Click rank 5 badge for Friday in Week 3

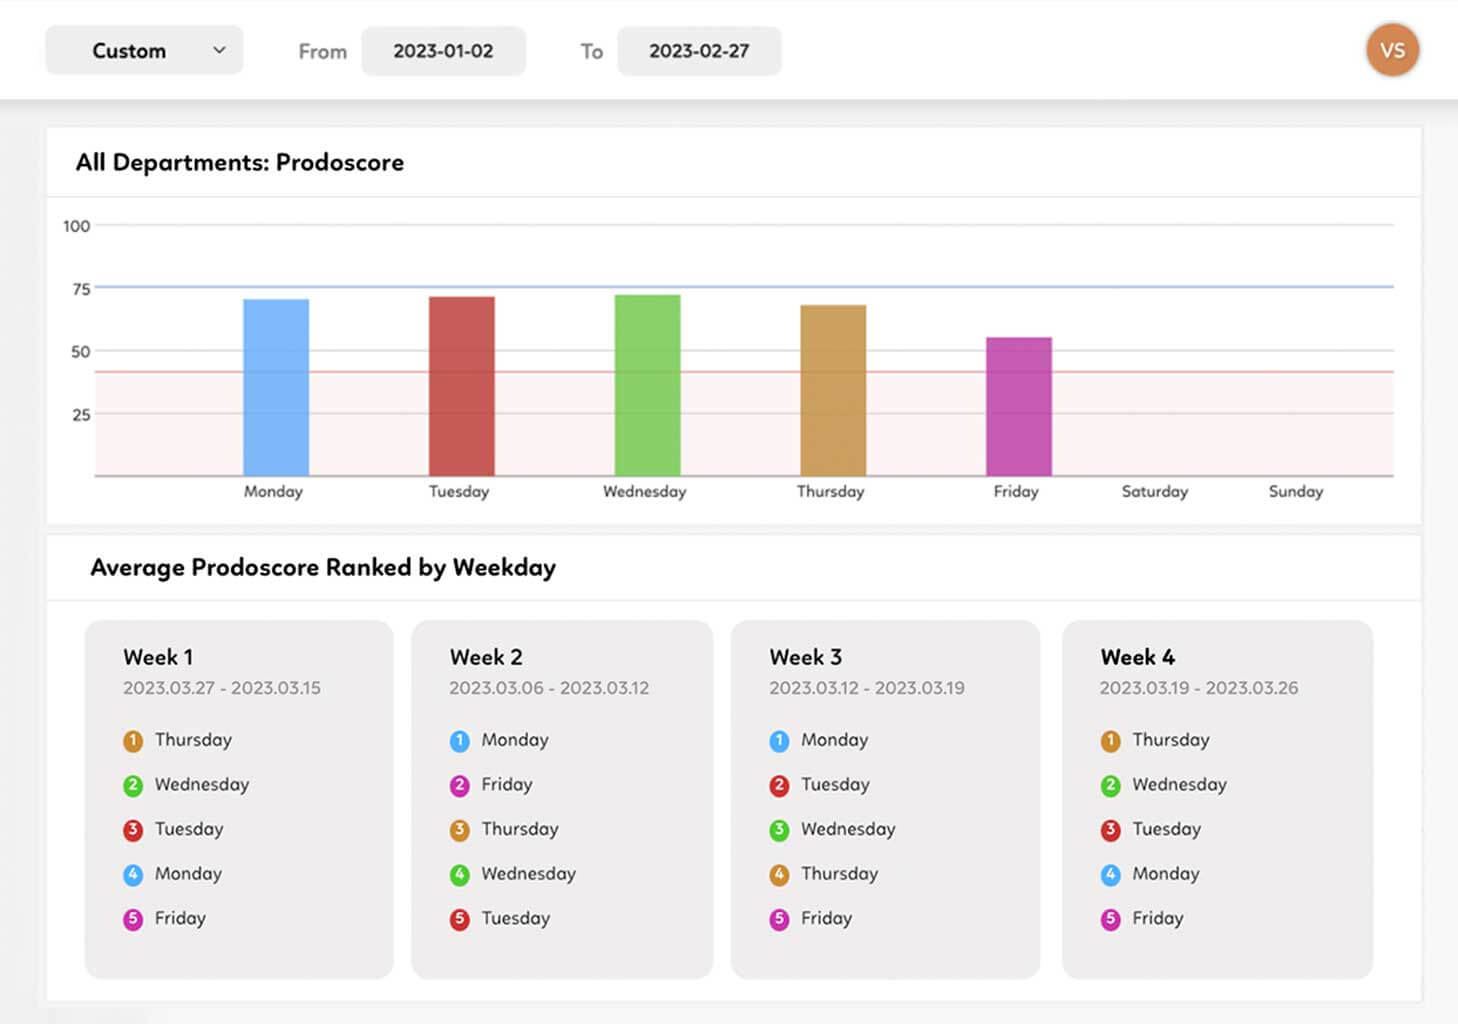779,919
